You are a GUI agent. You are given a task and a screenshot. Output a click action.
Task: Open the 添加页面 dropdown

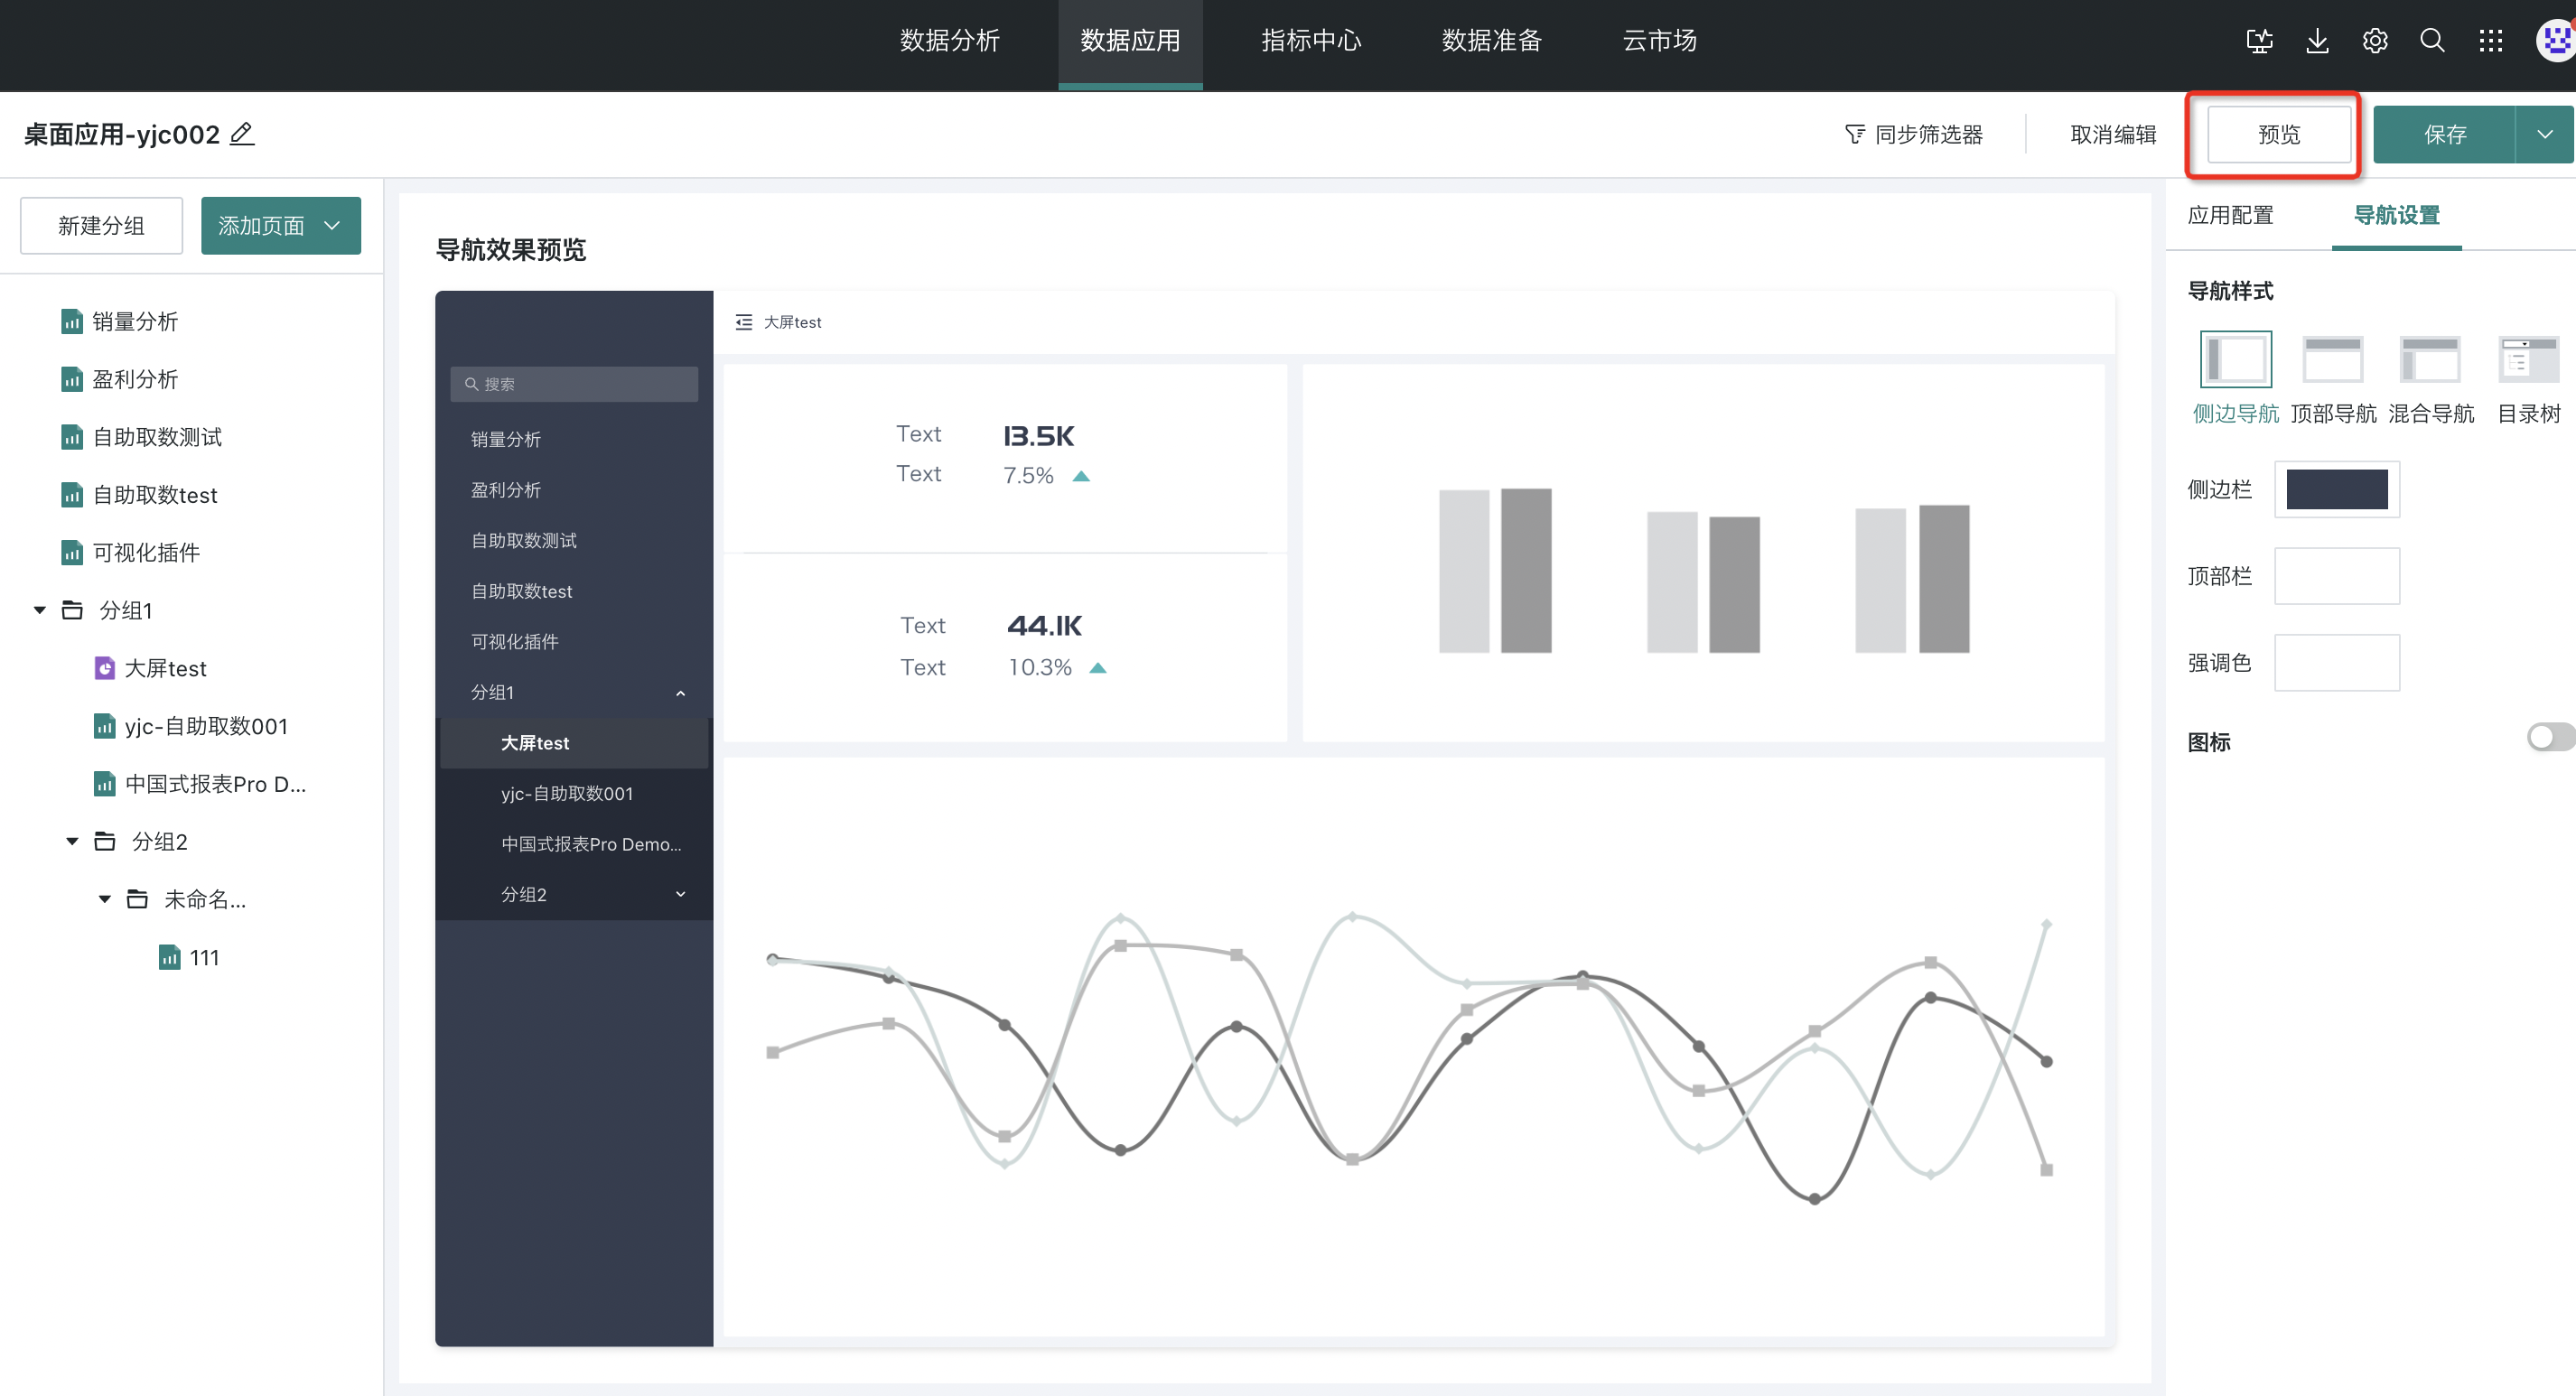(x=281, y=226)
